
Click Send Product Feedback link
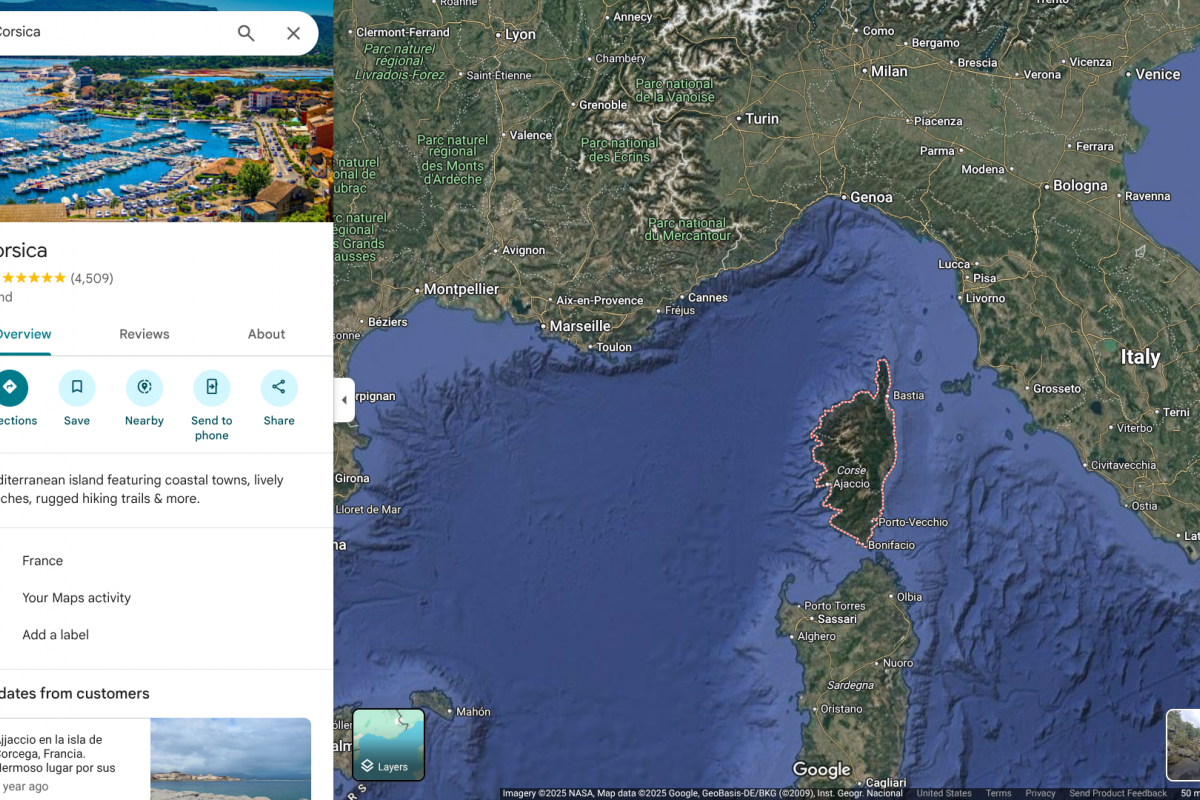coord(1118,793)
